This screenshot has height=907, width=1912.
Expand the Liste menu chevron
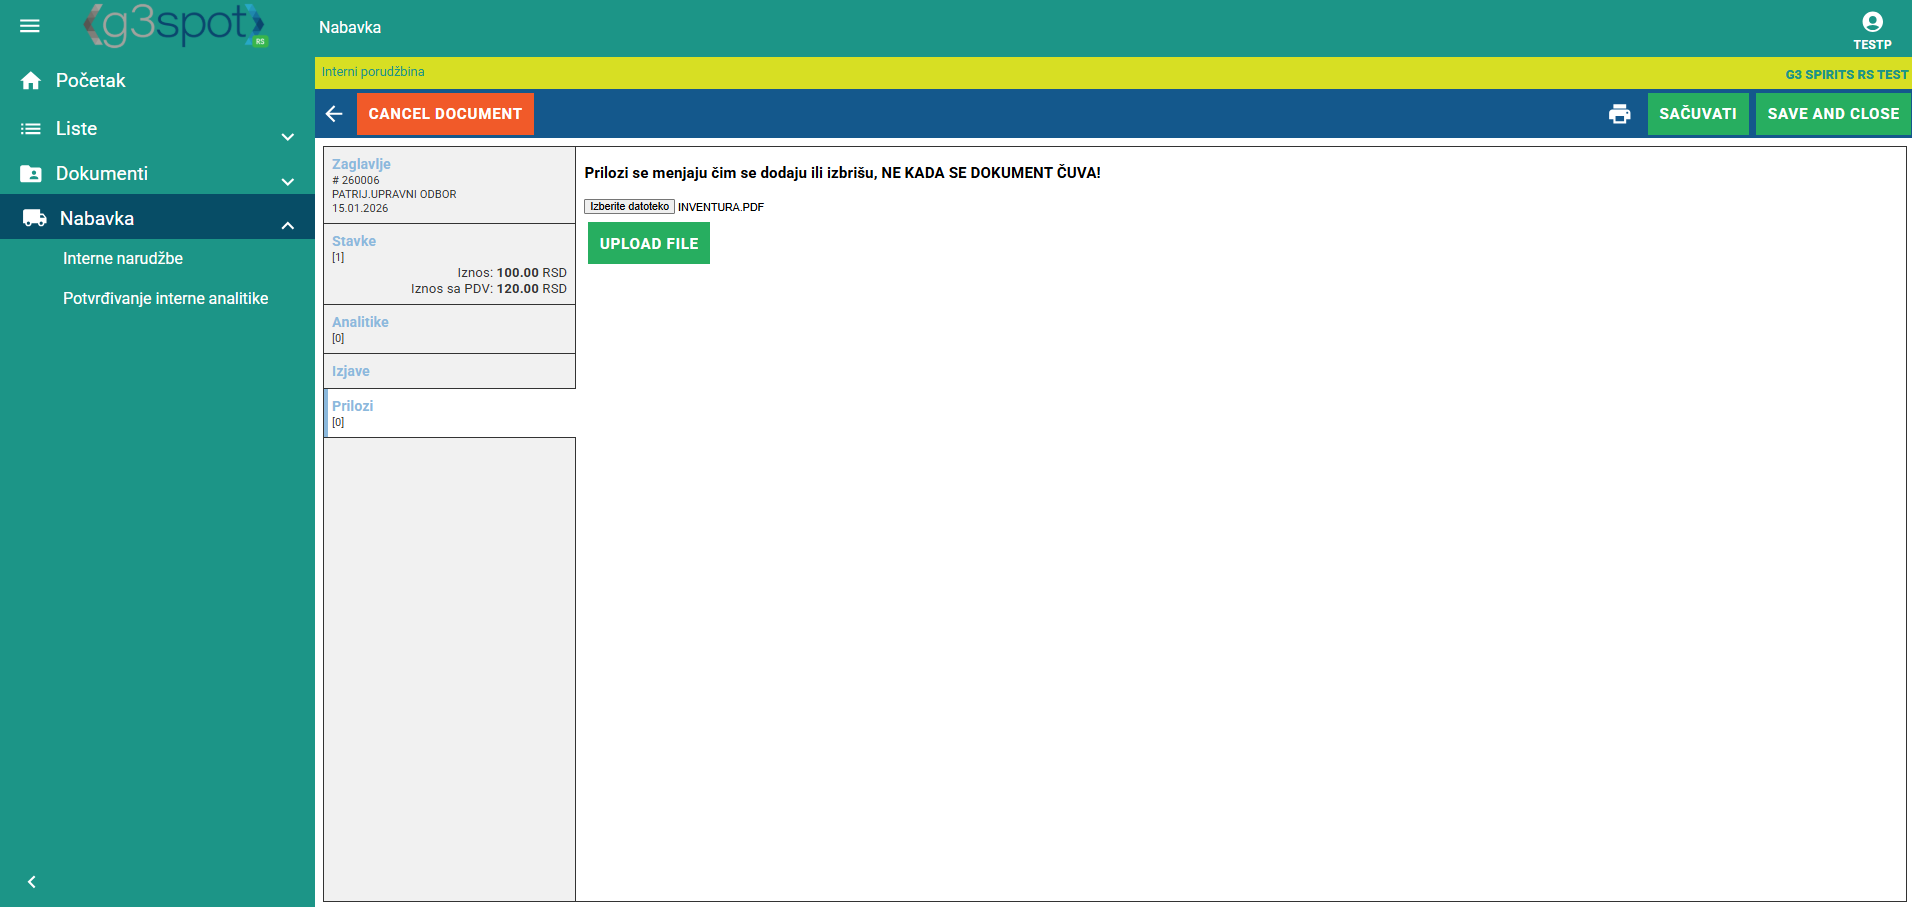288,136
